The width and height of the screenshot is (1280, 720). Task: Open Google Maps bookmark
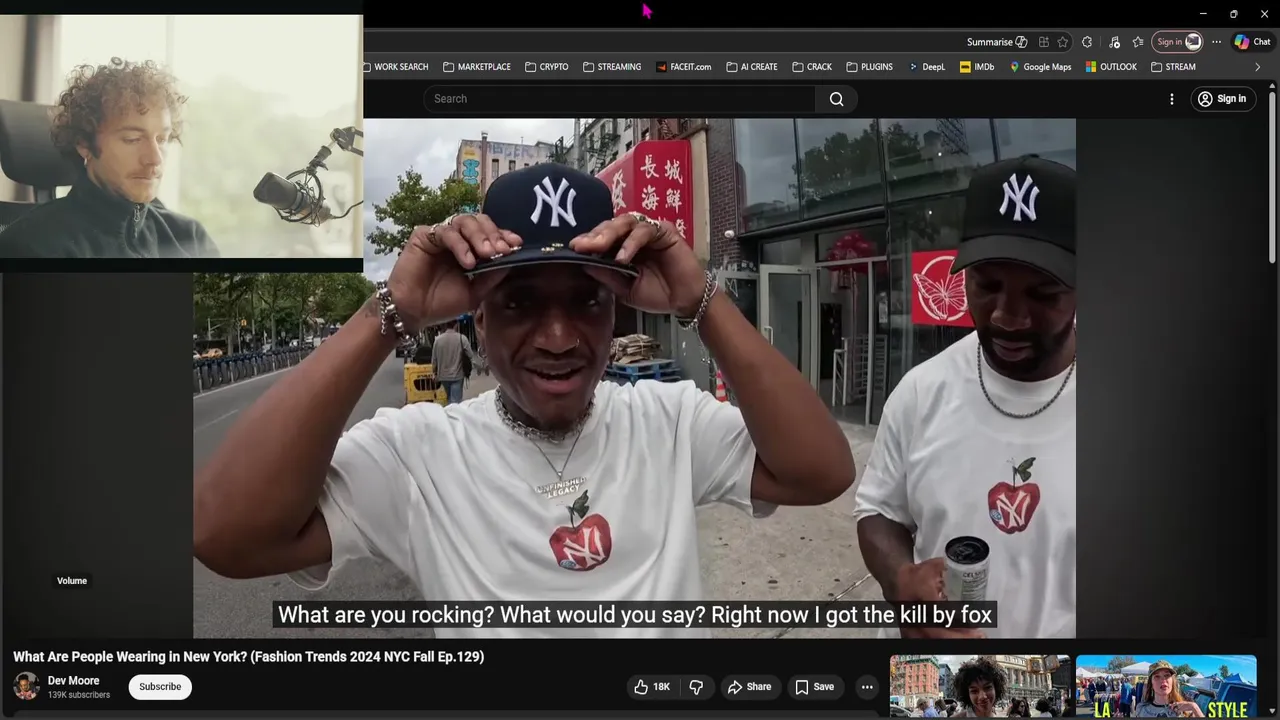(1040, 67)
